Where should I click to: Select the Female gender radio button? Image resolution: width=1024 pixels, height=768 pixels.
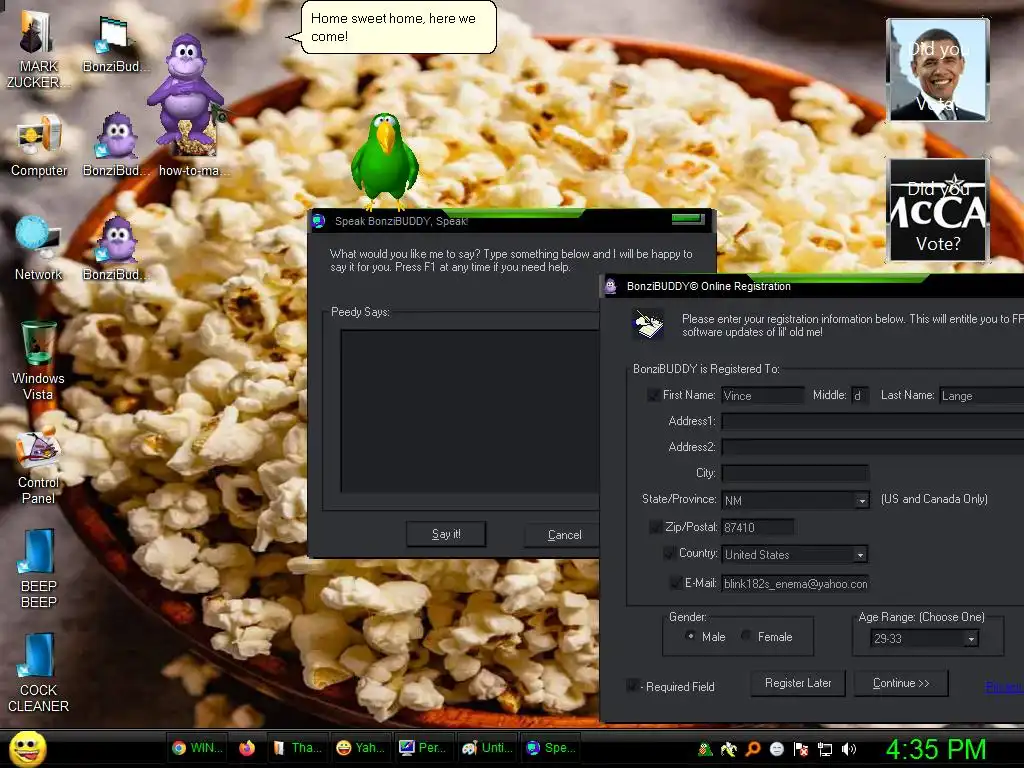[746, 636]
